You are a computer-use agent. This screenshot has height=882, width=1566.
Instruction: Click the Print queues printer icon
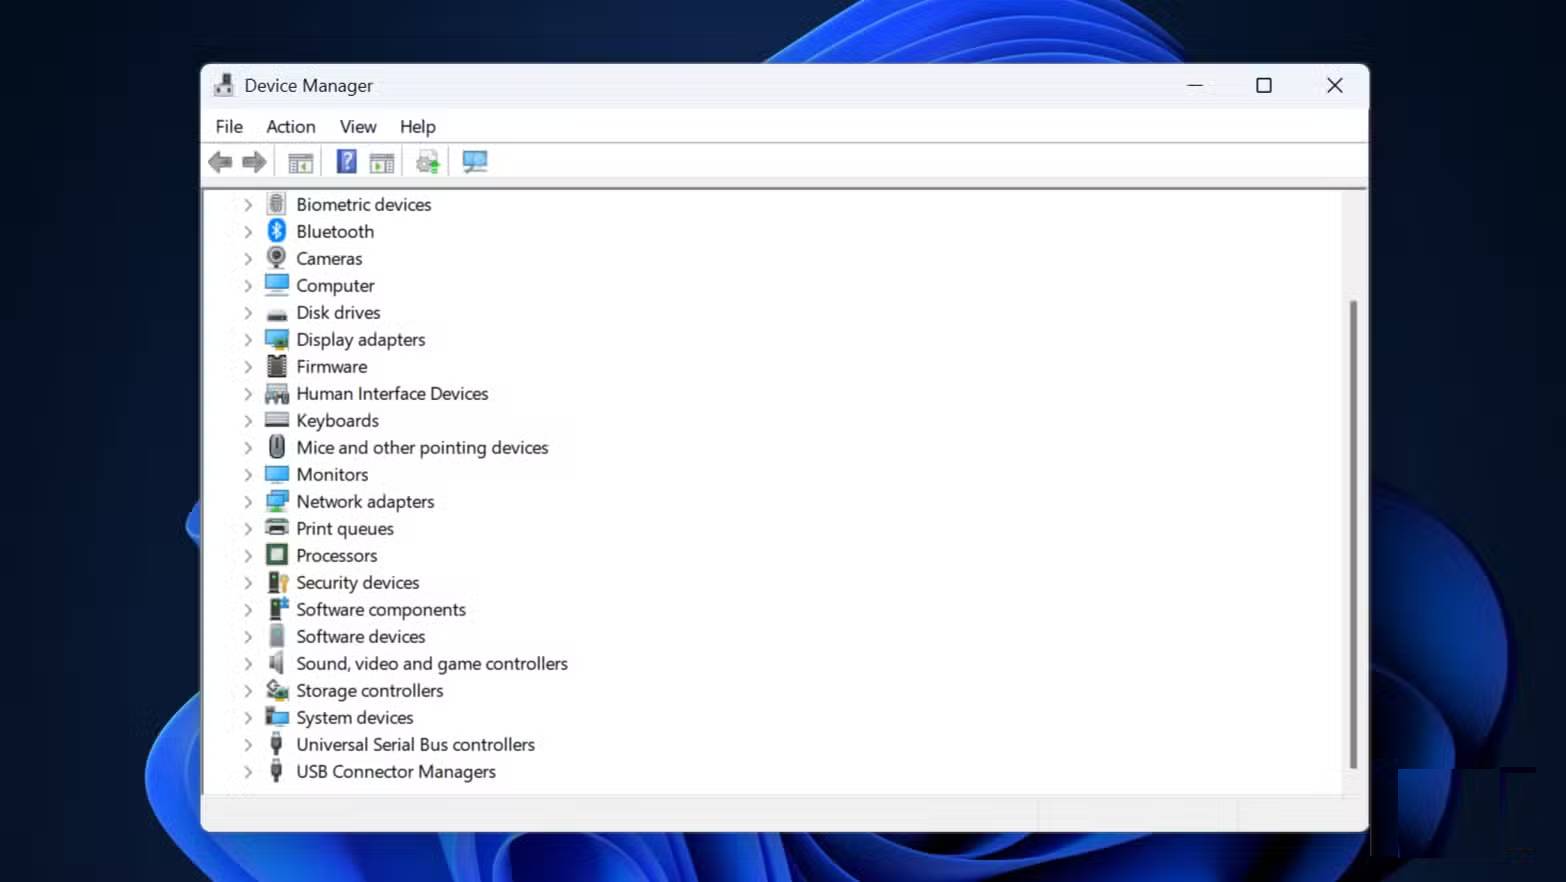(277, 528)
